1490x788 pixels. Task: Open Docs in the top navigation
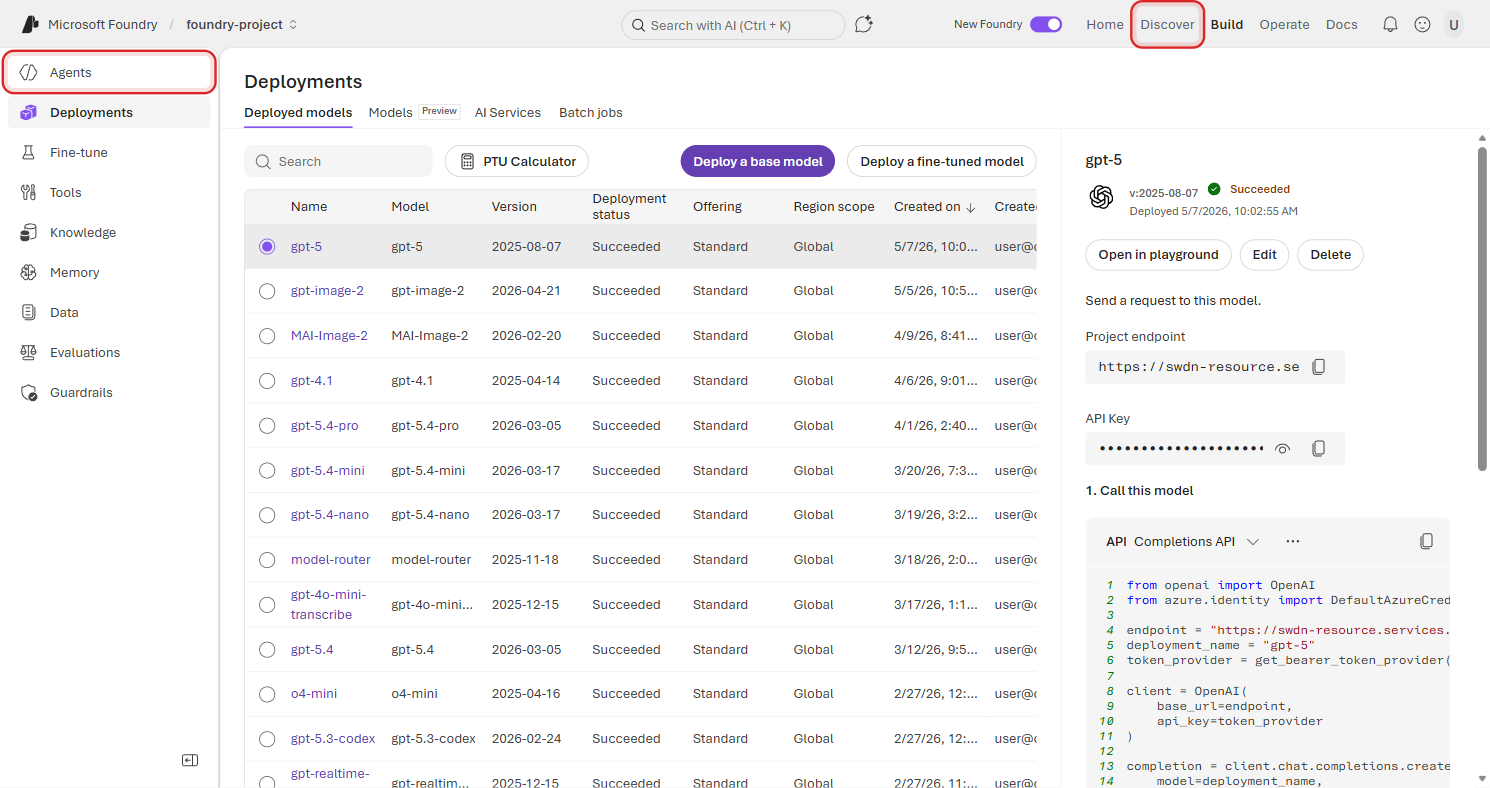[1342, 24]
